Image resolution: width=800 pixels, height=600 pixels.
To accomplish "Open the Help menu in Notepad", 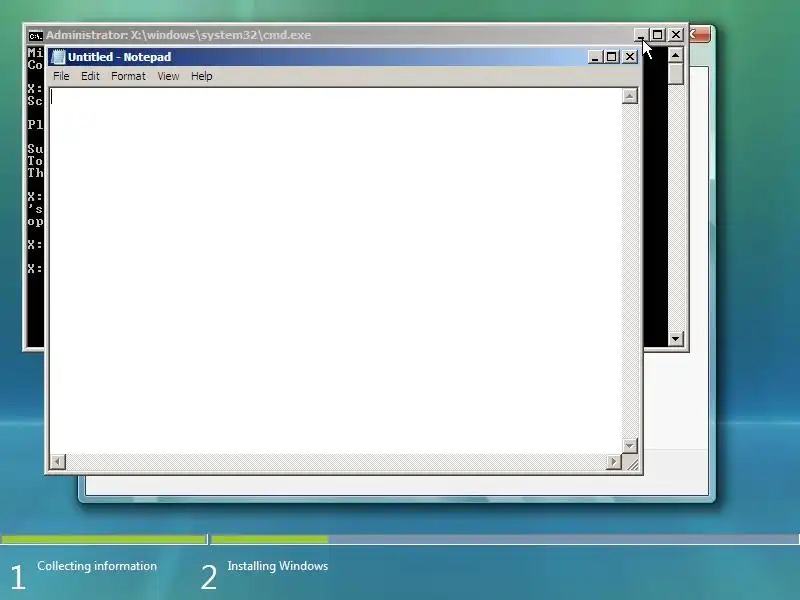I will coord(202,76).
